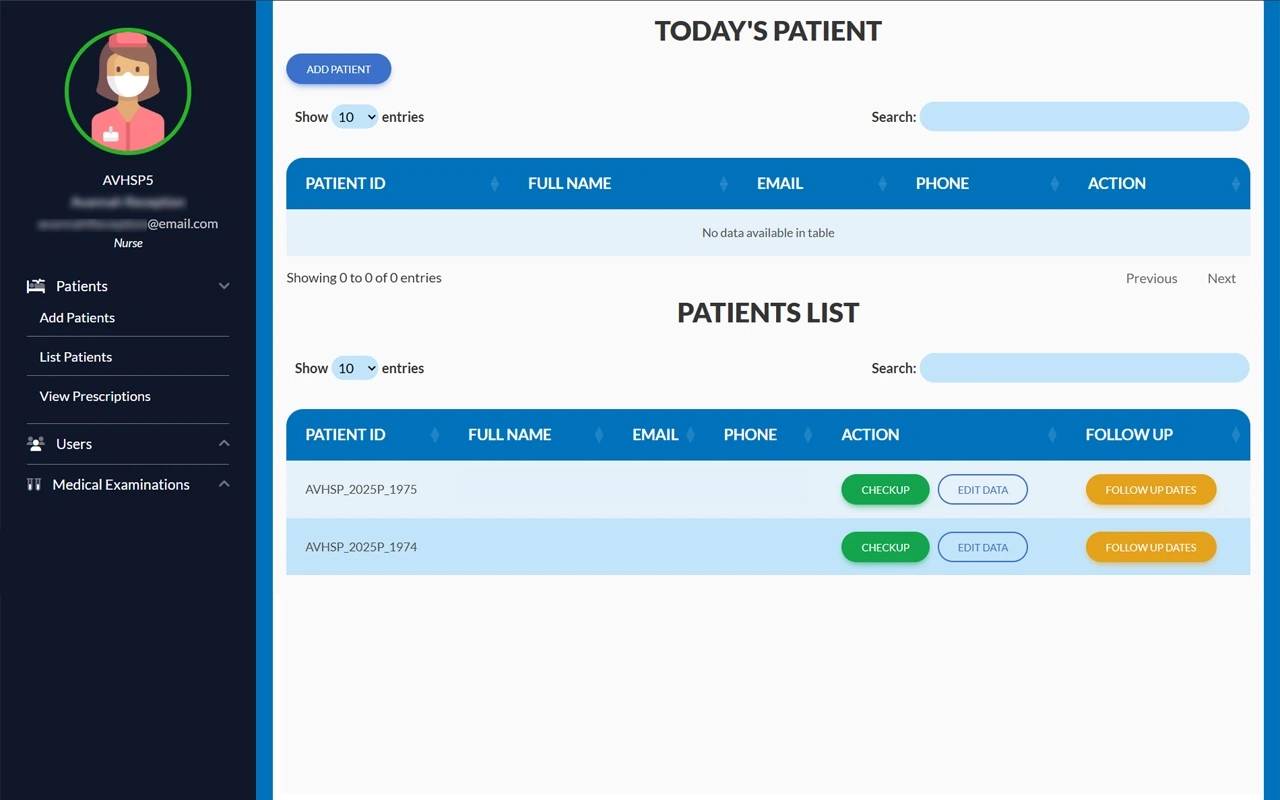This screenshot has width=1280, height=800.
Task: Click the hospital bed Patients icon
Action: [36, 286]
